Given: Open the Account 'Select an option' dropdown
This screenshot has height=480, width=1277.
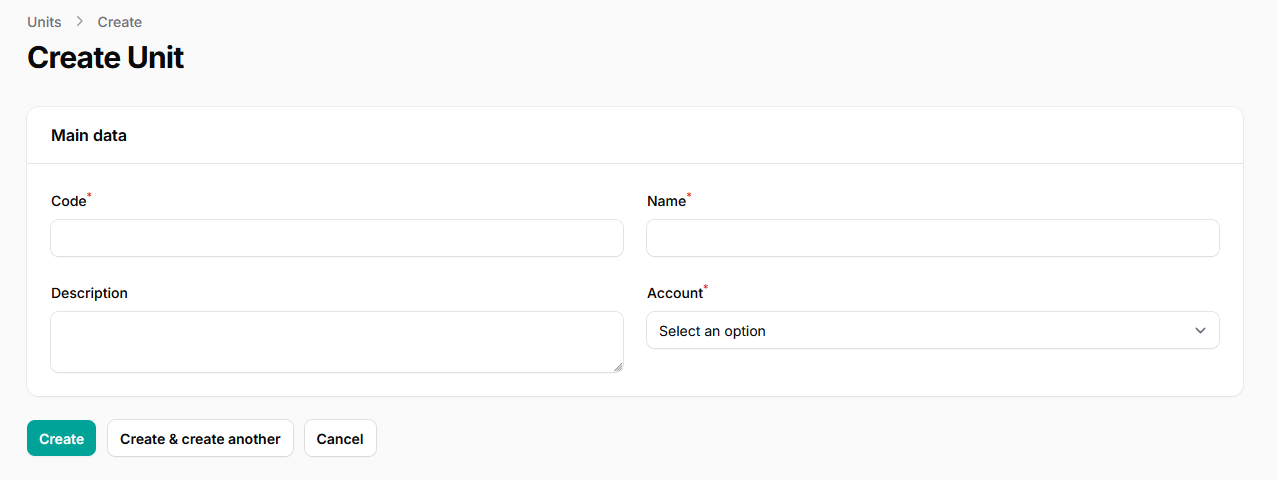Looking at the screenshot, I should [920, 331].
